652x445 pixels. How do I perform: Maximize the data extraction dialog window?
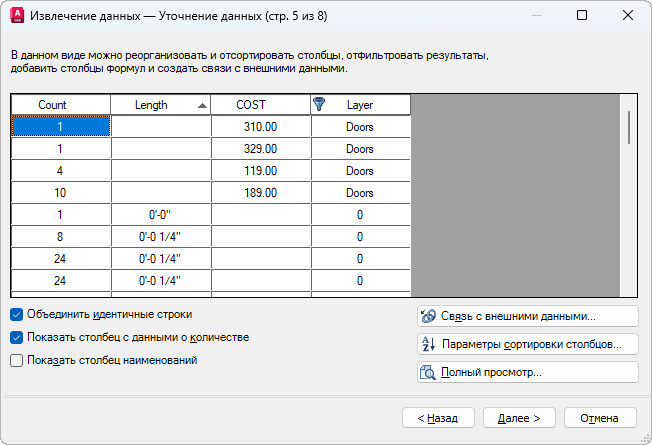[582, 15]
